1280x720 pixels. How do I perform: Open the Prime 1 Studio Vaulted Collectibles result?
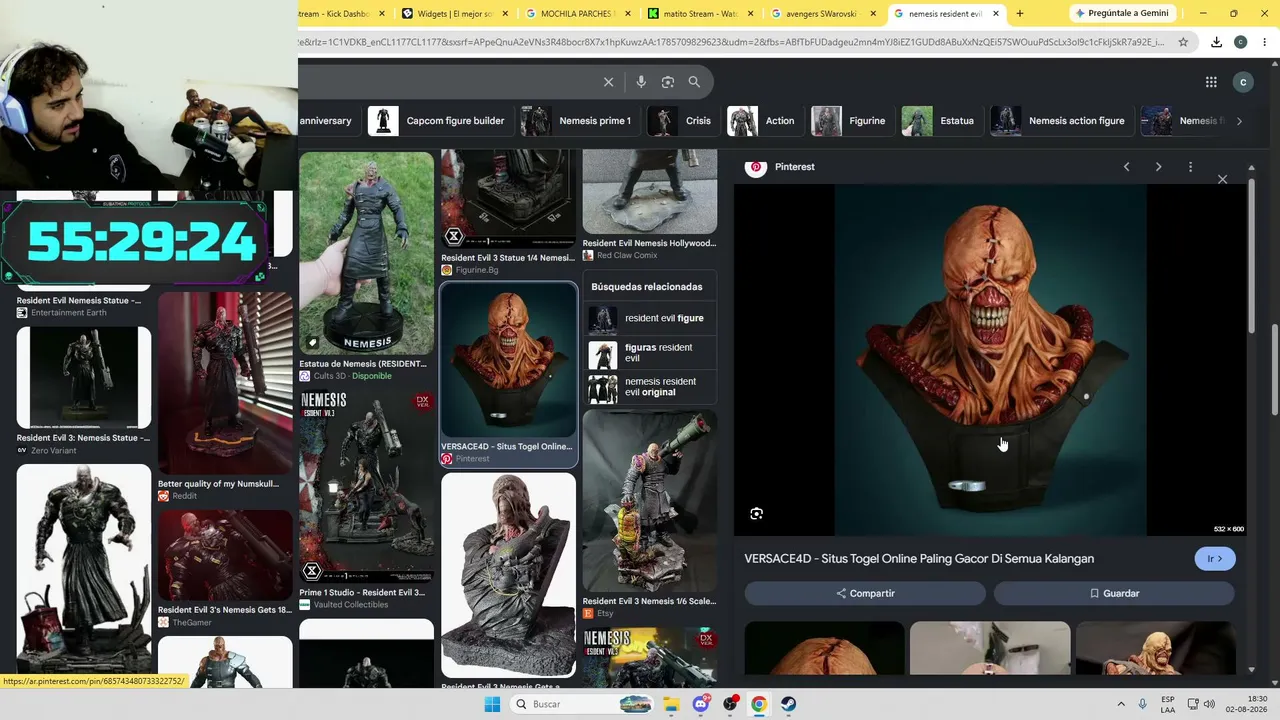(366, 499)
